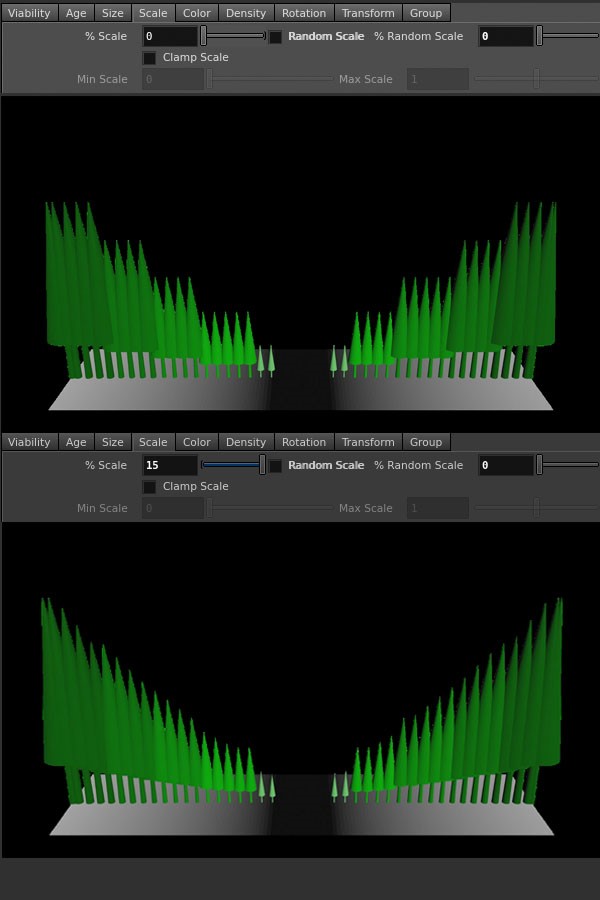Image resolution: width=600 pixels, height=900 pixels.
Task: Click upper % Random Scale value field
Action: tap(506, 36)
